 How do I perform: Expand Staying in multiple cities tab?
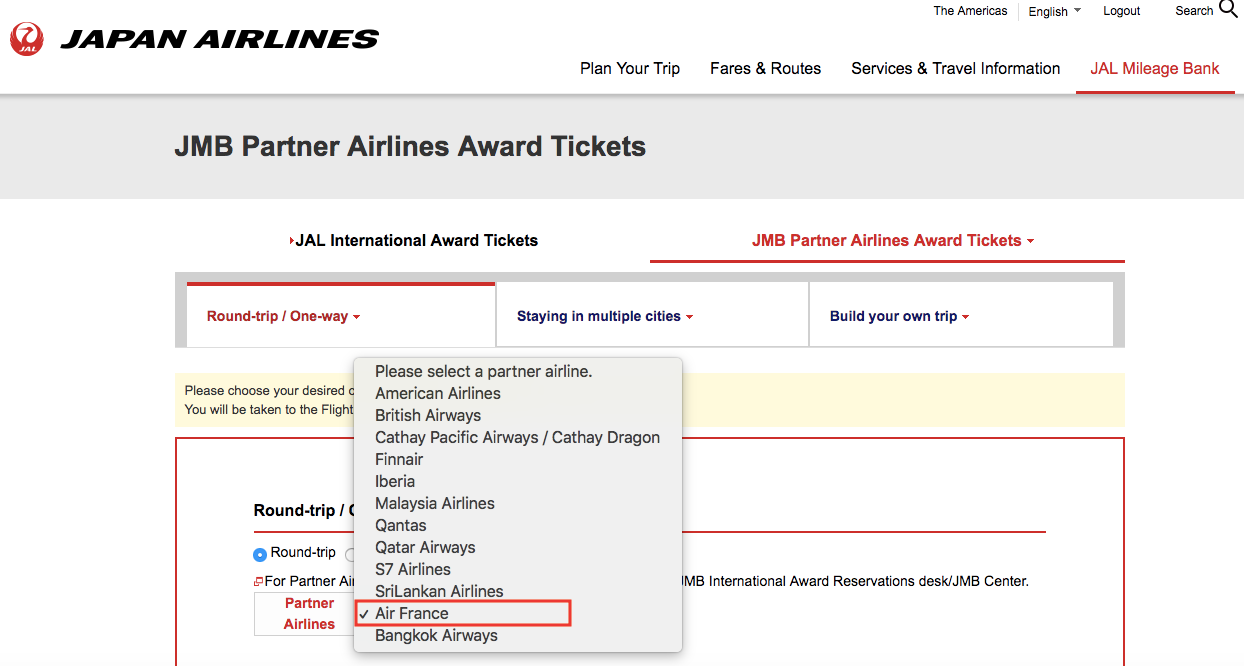click(604, 316)
